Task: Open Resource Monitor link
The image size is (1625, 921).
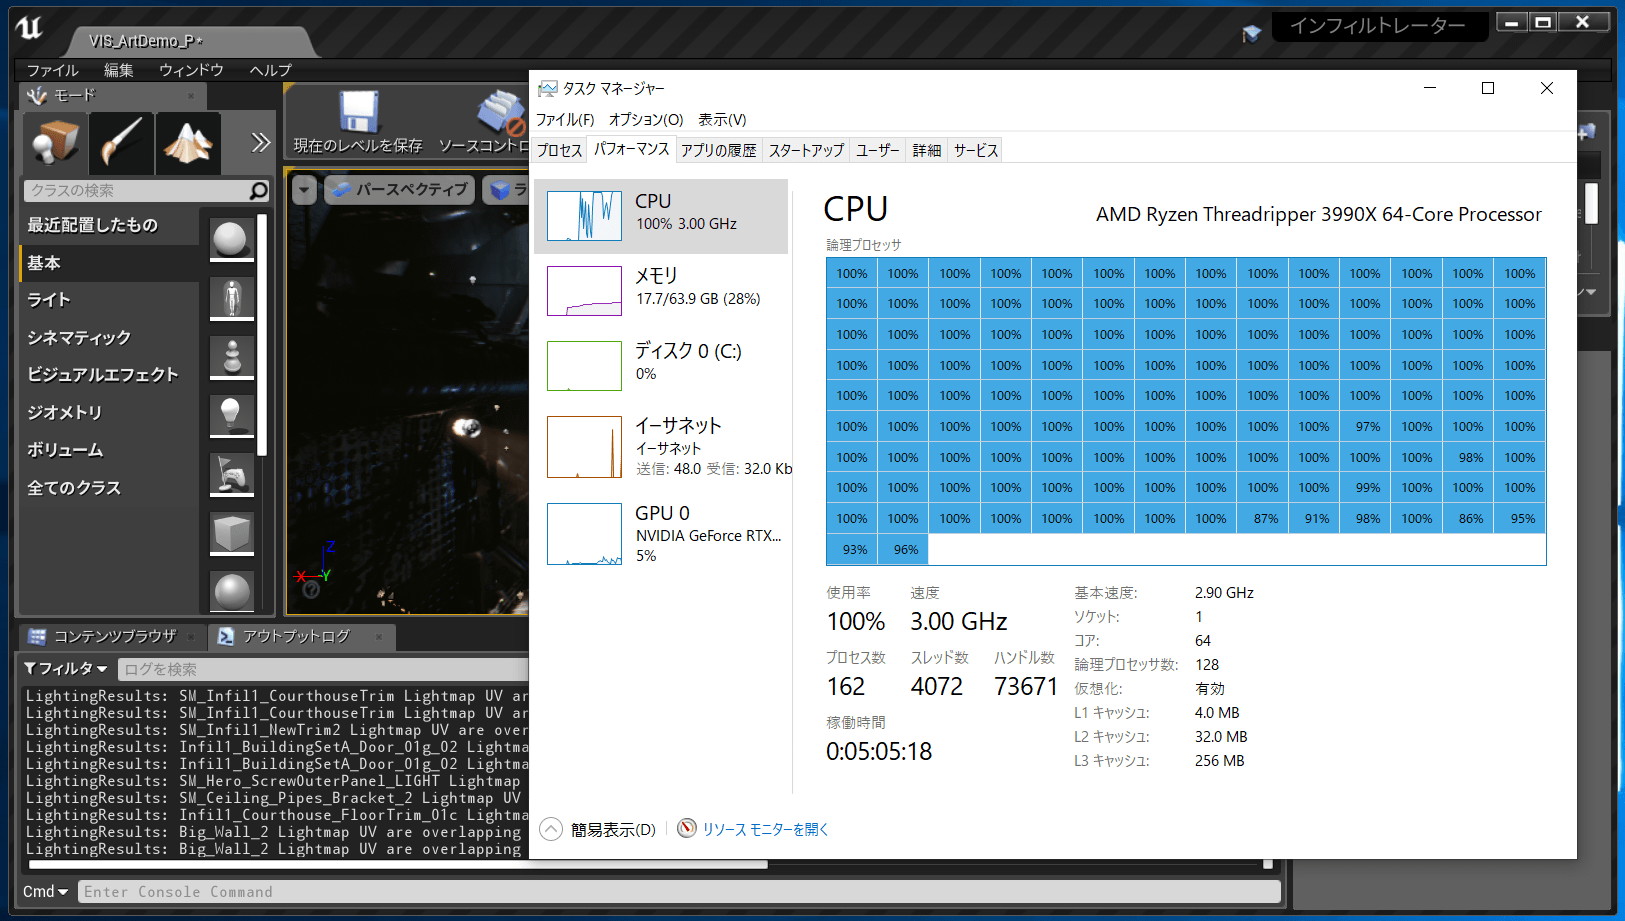Action: pos(765,829)
